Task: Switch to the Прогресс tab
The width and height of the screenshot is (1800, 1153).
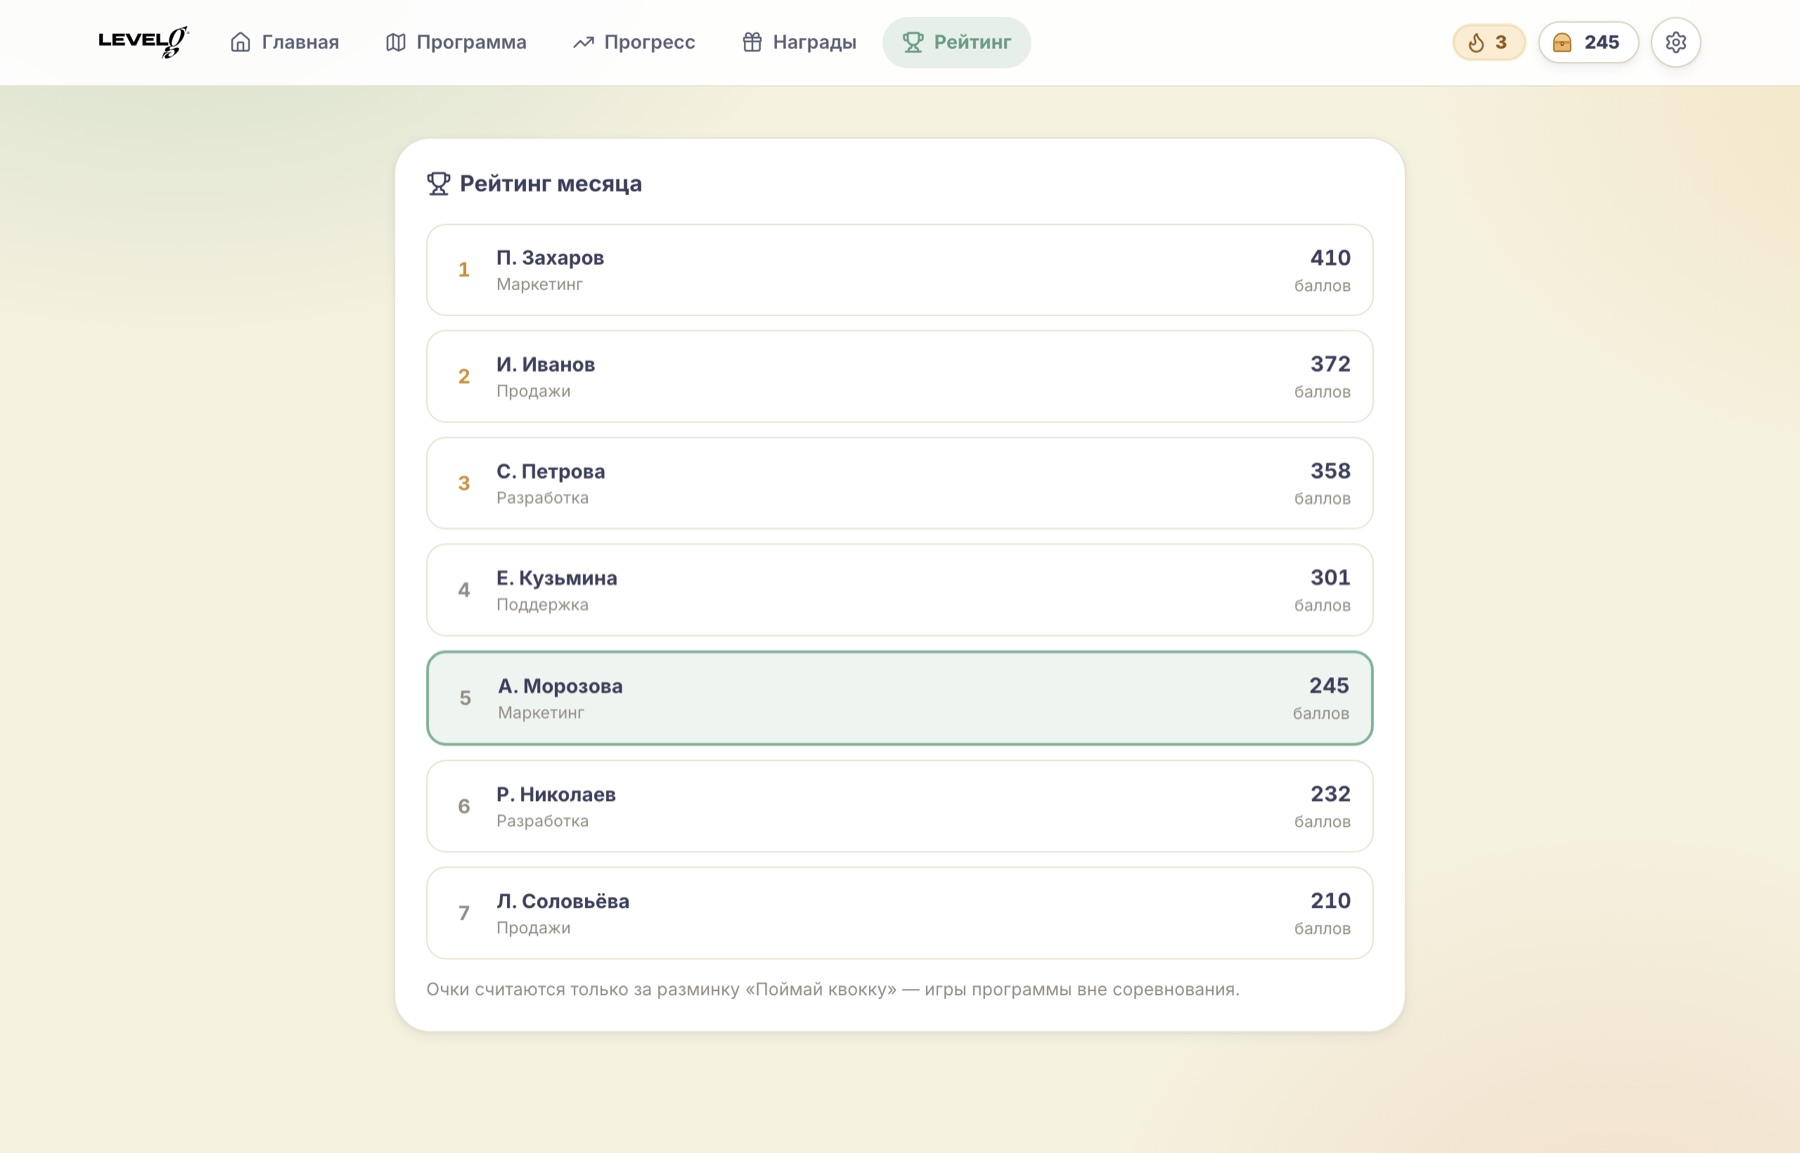Action: (x=634, y=42)
